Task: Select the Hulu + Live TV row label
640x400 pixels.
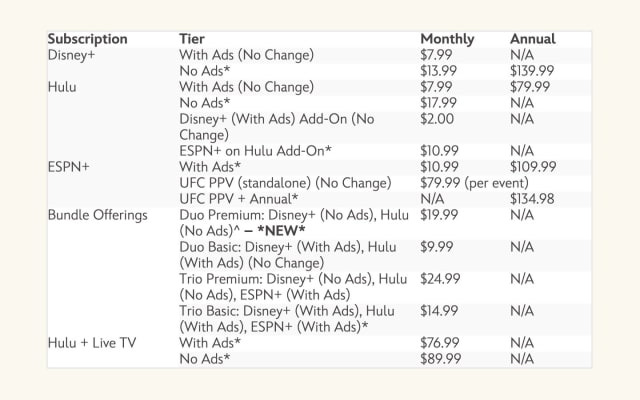Action: click(91, 343)
